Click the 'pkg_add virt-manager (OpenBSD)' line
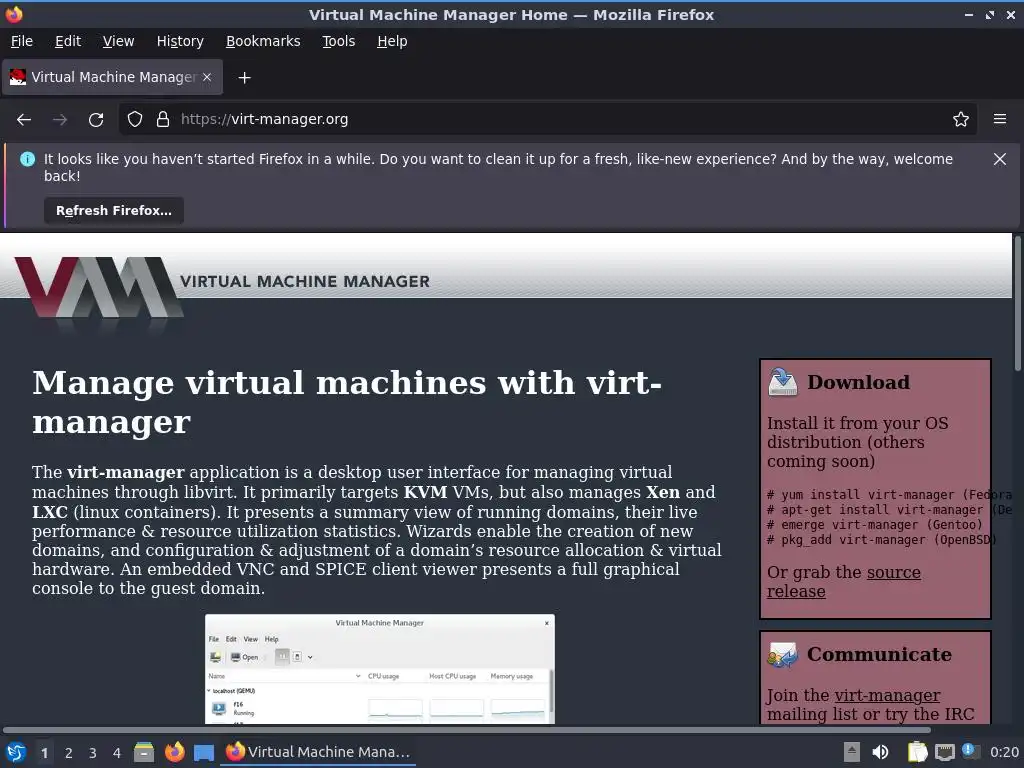Viewport: 1024px width, 768px height. coord(880,540)
